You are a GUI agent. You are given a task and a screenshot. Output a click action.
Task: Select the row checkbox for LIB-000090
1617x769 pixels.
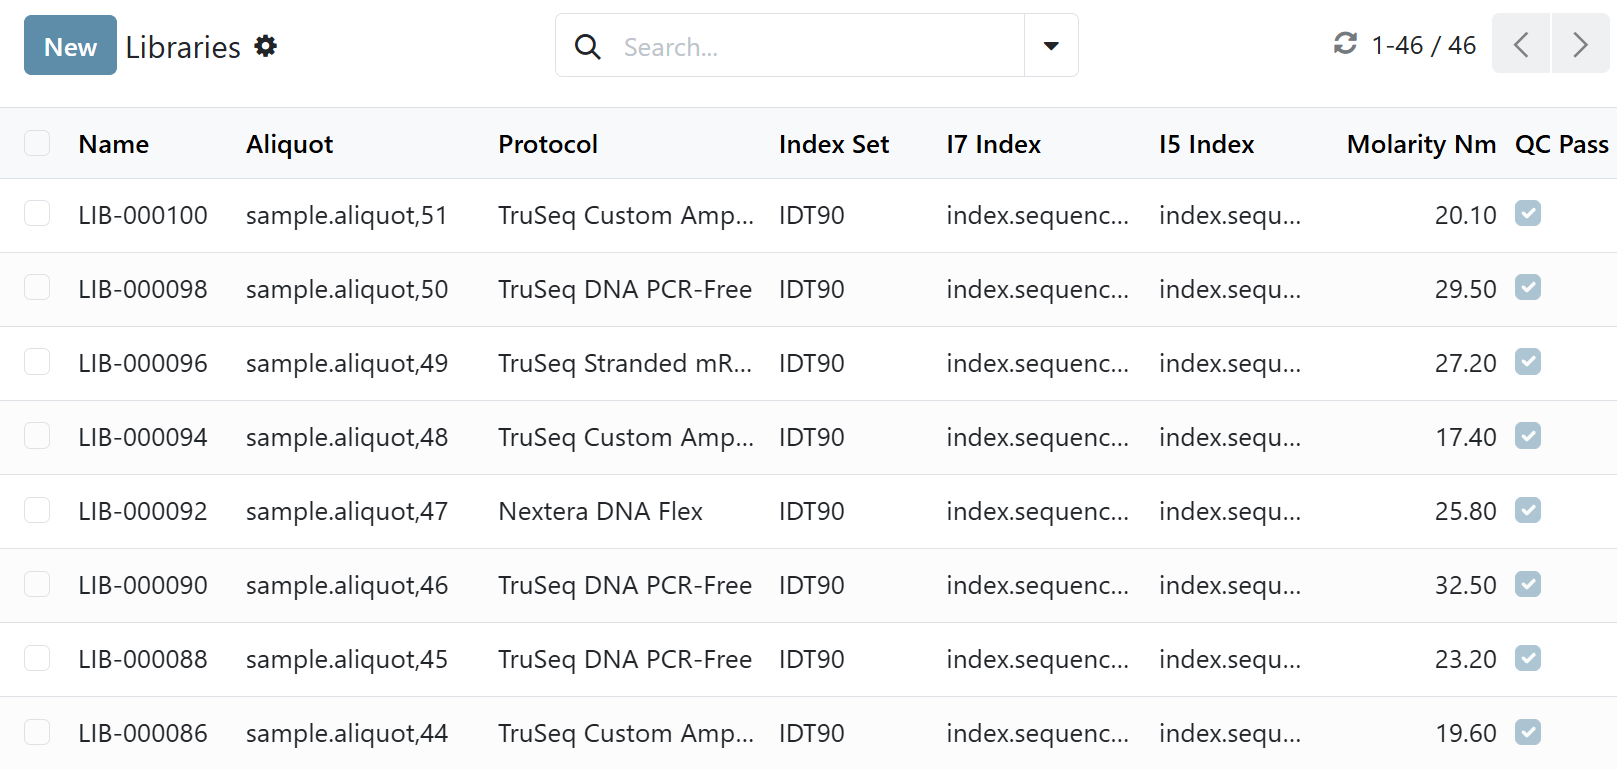(37, 584)
